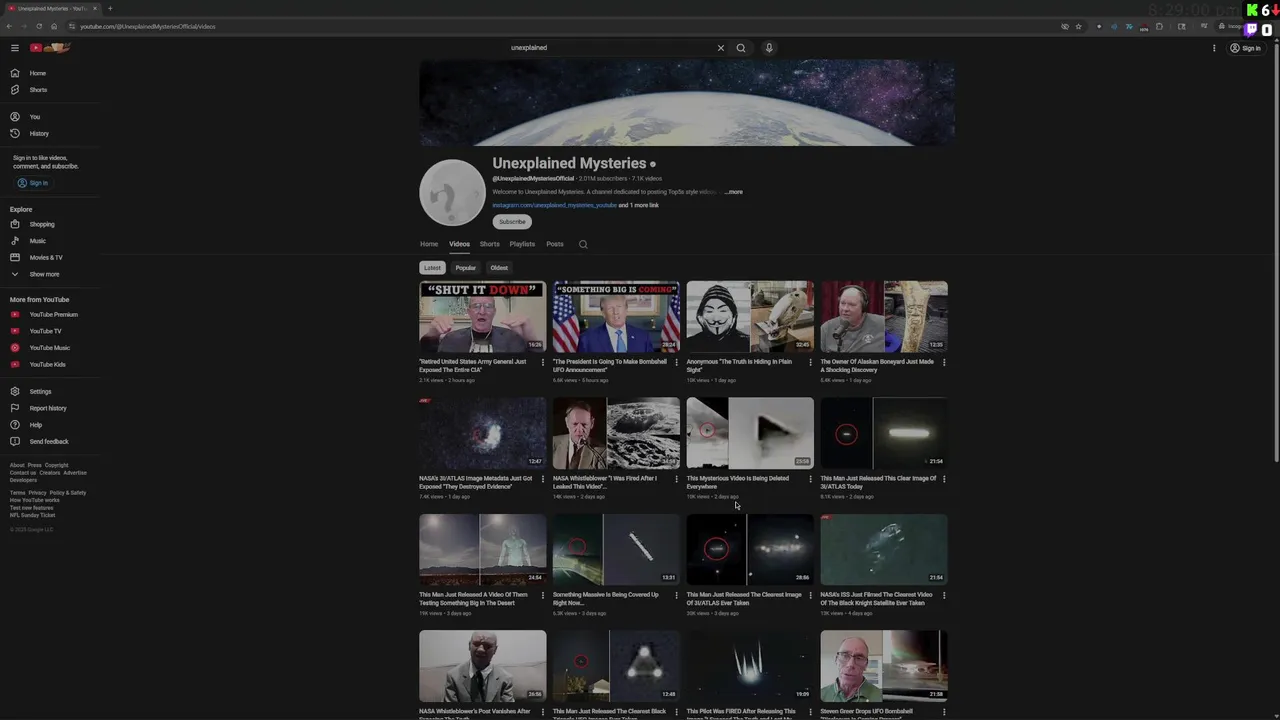Image resolution: width=1280 pixels, height=720 pixels.
Task: Switch to channel Shorts tab
Action: 489,244
